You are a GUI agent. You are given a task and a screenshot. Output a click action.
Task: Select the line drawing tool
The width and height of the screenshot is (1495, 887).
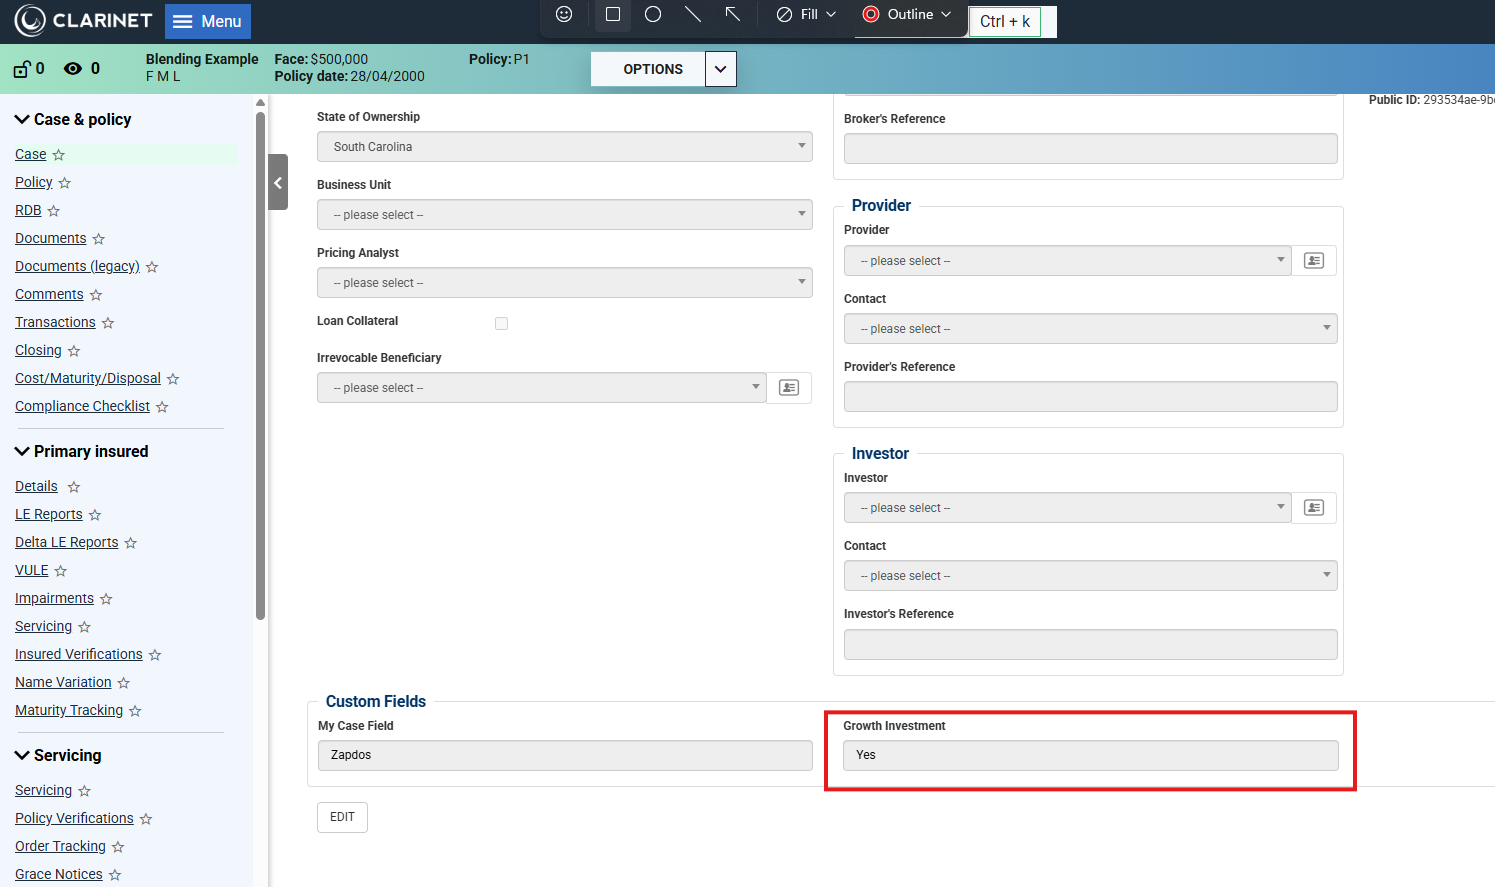692,14
